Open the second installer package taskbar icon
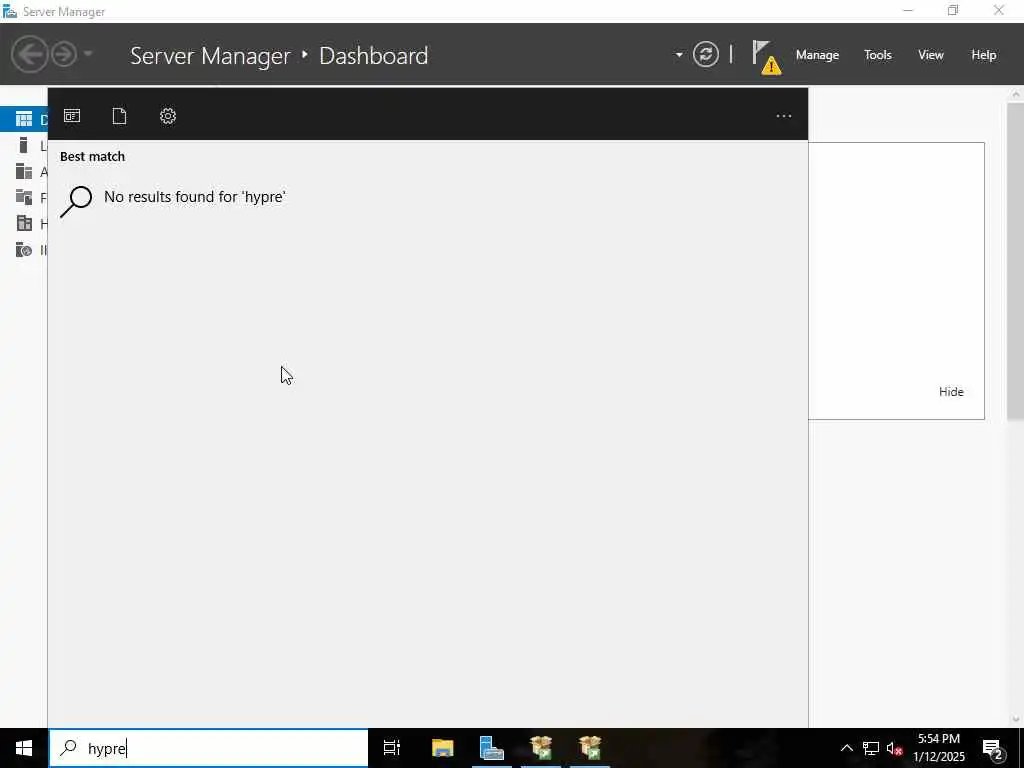 click(x=590, y=748)
